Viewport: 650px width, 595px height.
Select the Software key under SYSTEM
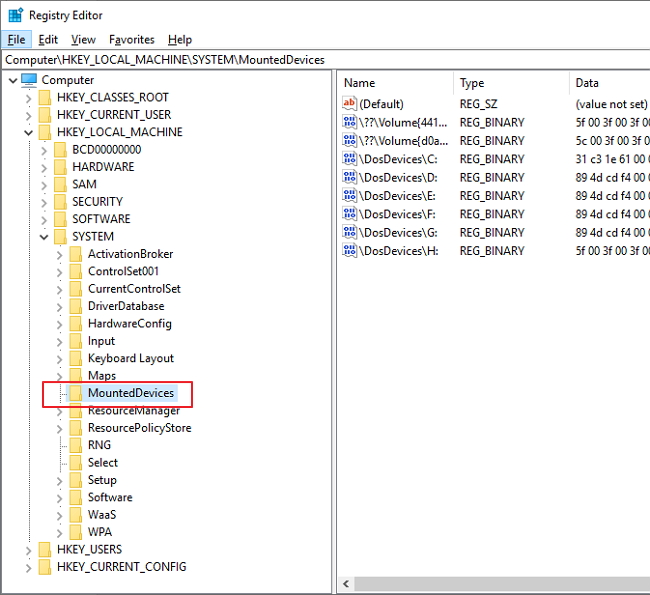coord(110,498)
